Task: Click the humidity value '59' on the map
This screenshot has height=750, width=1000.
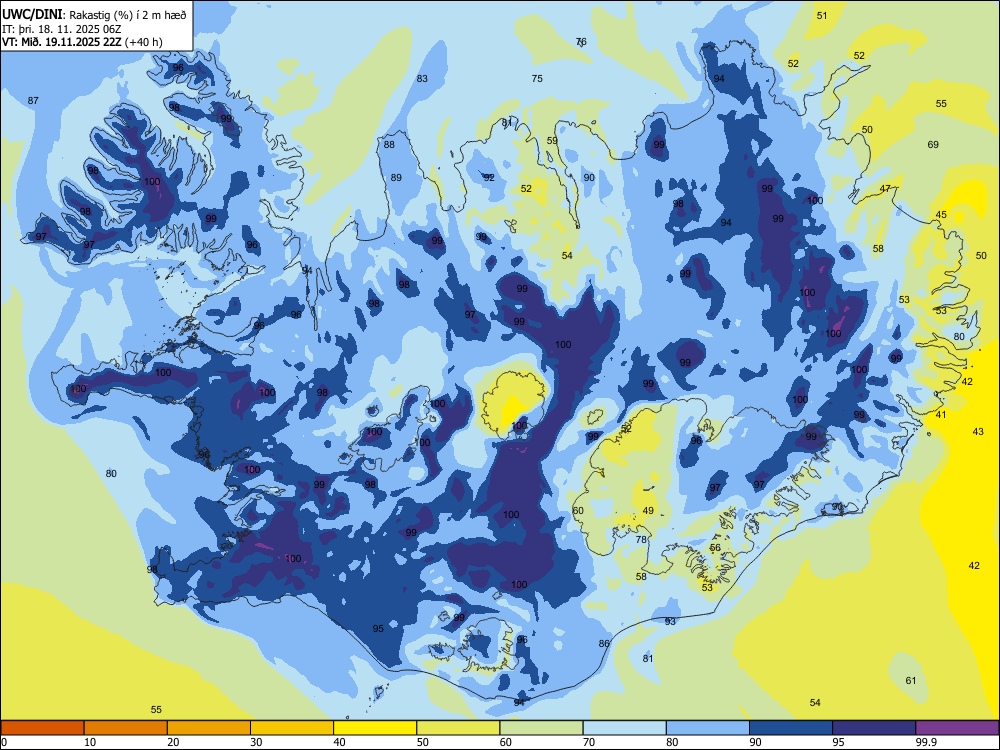Action: point(552,140)
